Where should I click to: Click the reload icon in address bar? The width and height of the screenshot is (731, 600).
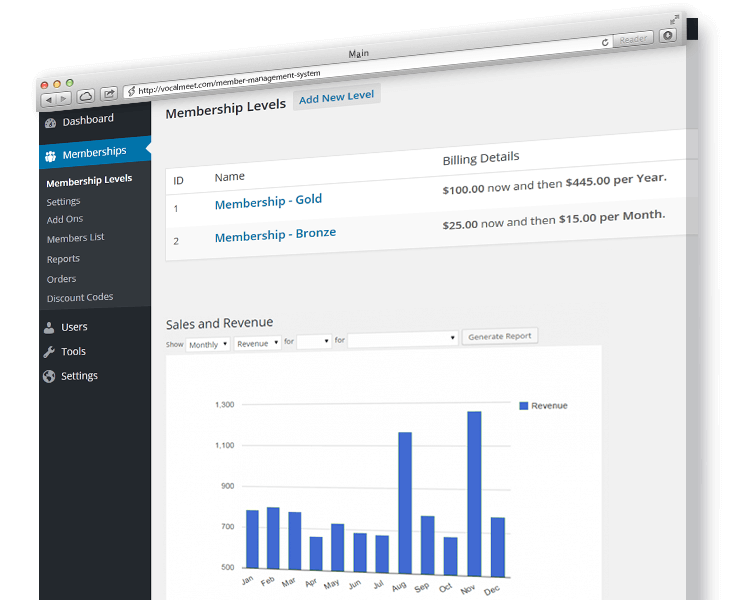pos(605,42)
